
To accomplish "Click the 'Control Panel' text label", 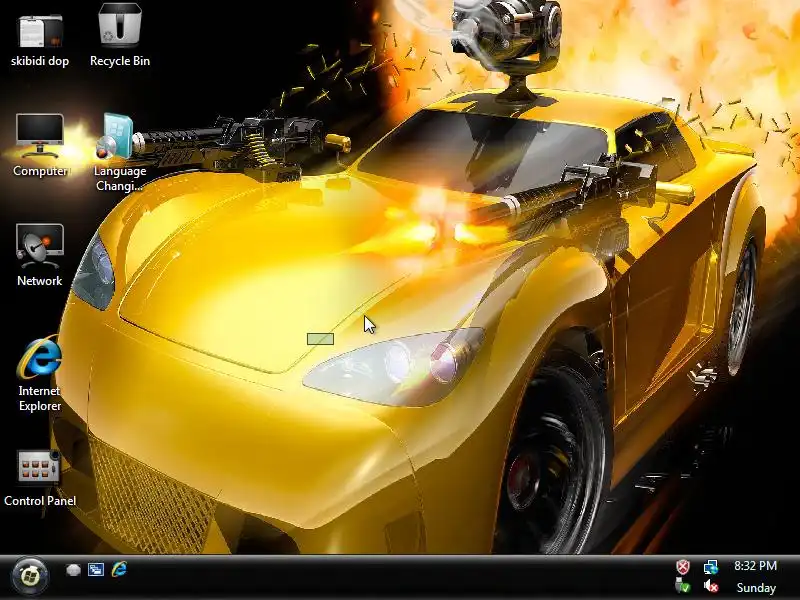I will pos(40,501).
